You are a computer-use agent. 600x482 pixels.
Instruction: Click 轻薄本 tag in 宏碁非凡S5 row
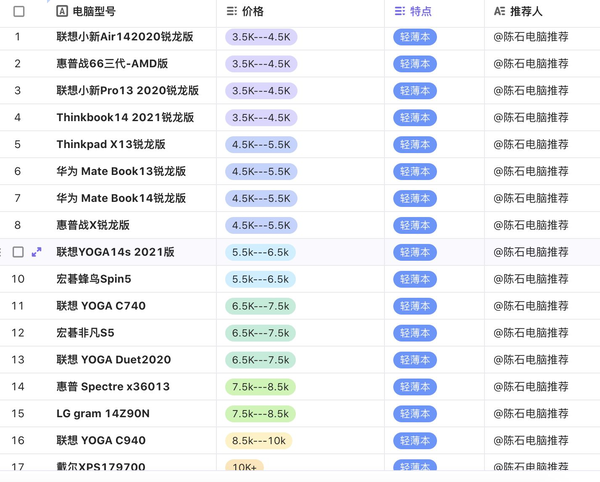[415, 333]
